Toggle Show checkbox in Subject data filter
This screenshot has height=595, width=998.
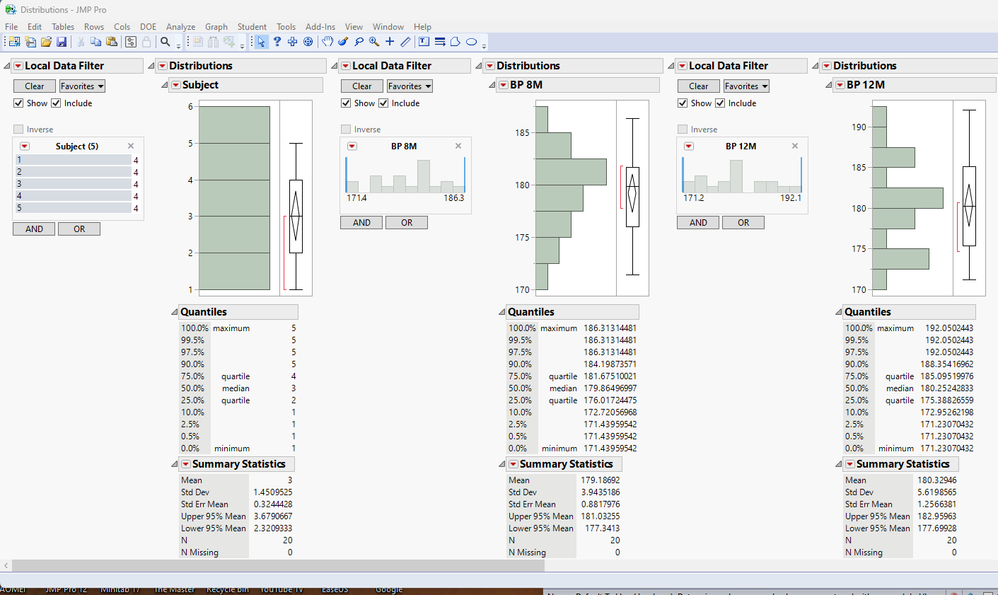tap(18, 103)
